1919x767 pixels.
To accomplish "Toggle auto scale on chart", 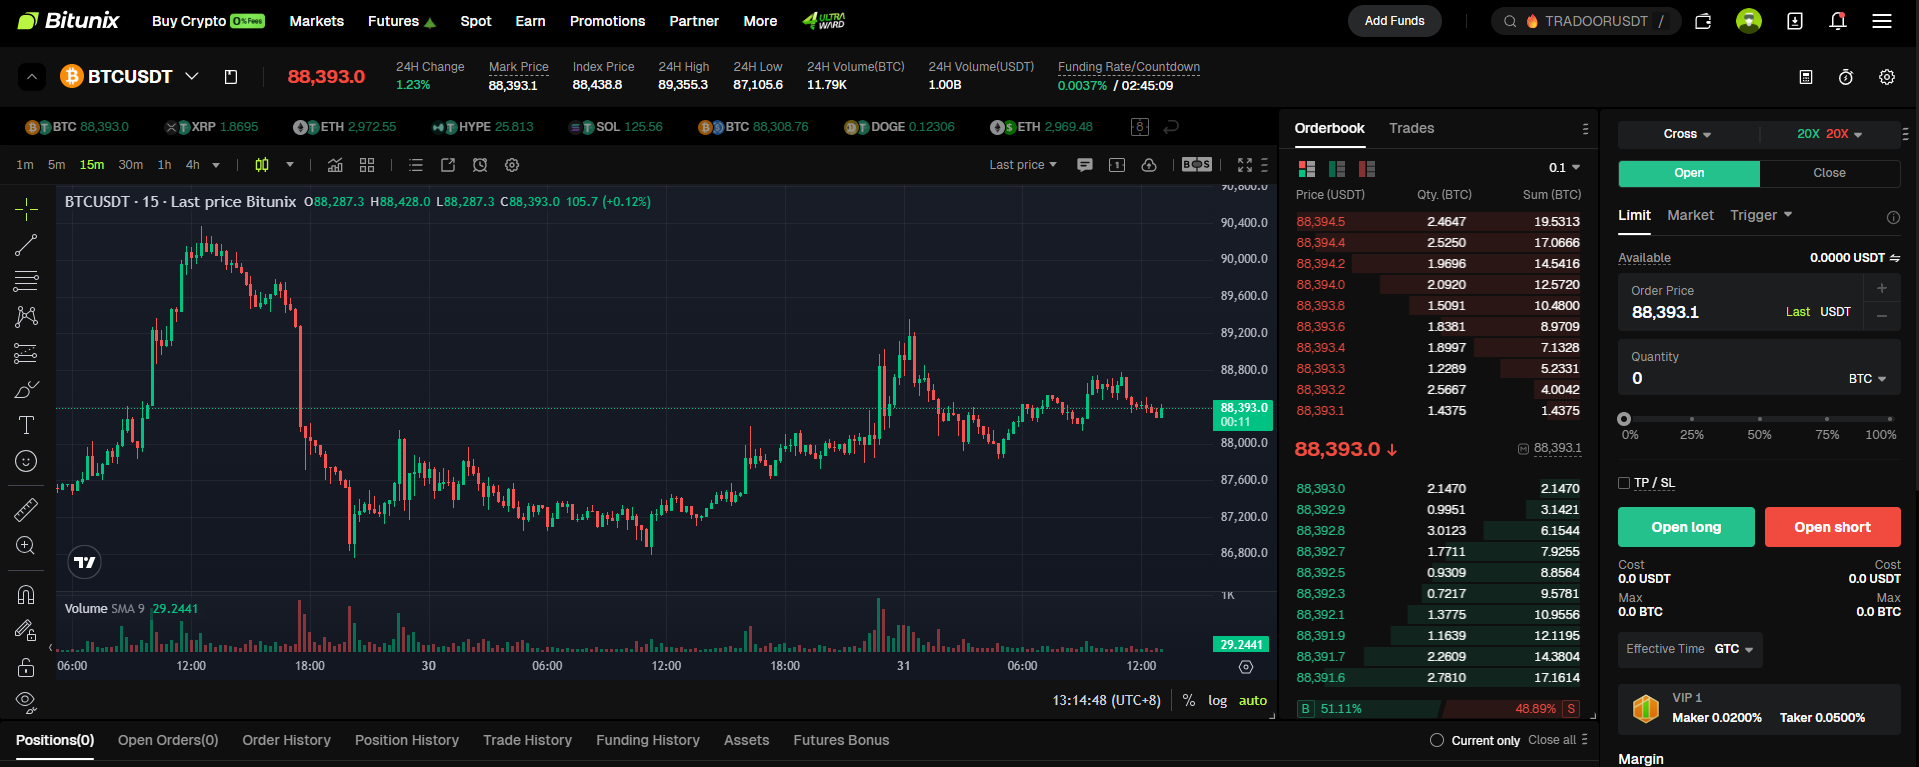I will click(x=1253, y=700).
